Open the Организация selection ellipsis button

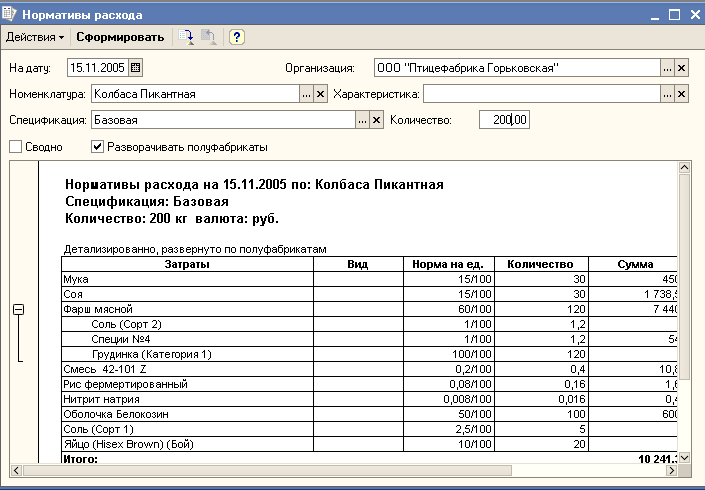click(667, 68)
